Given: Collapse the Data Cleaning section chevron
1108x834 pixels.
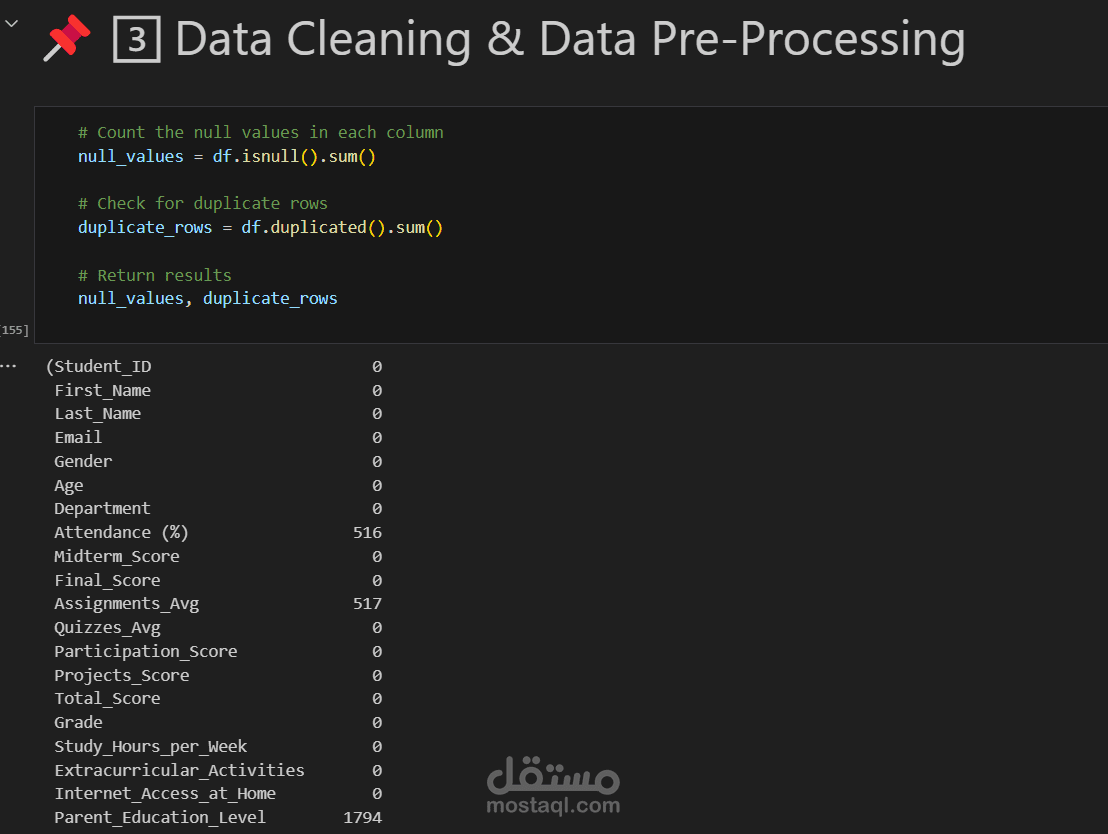Looking at the screenshot, I should tap(11, 23).
